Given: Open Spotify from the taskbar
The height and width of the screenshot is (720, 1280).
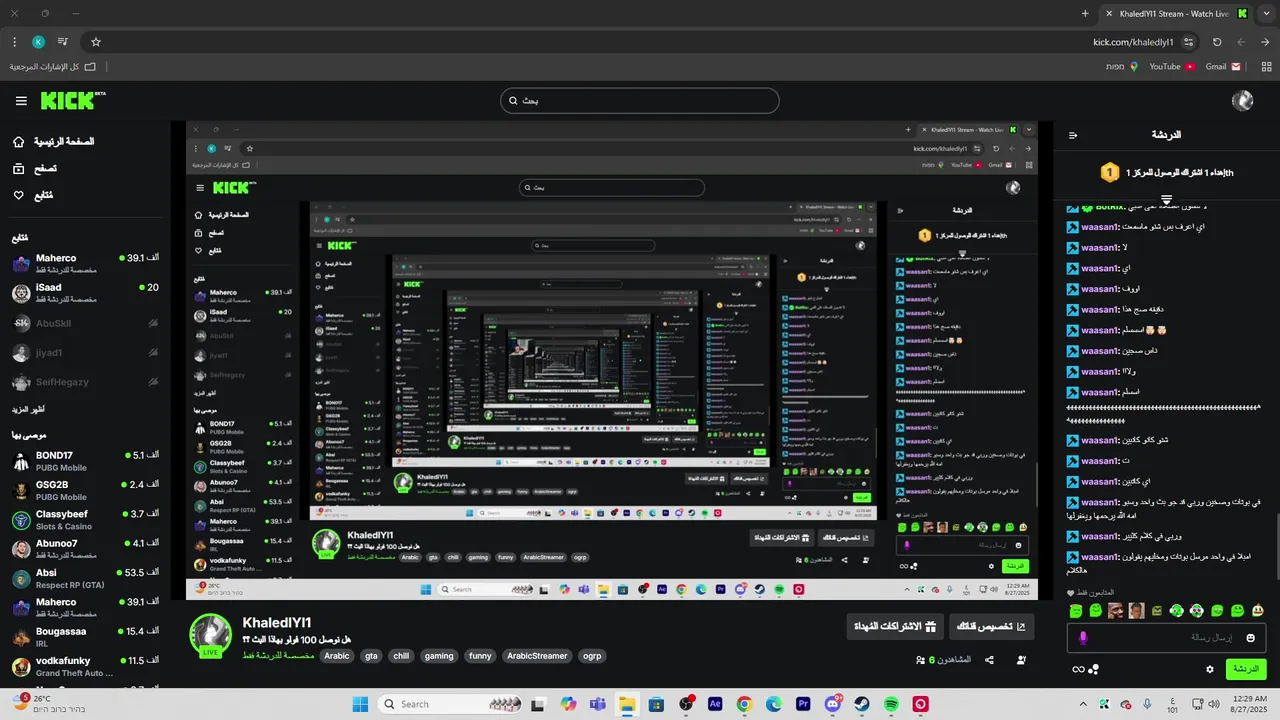Looking at the screenshot, I should click(x=891, y=704).
